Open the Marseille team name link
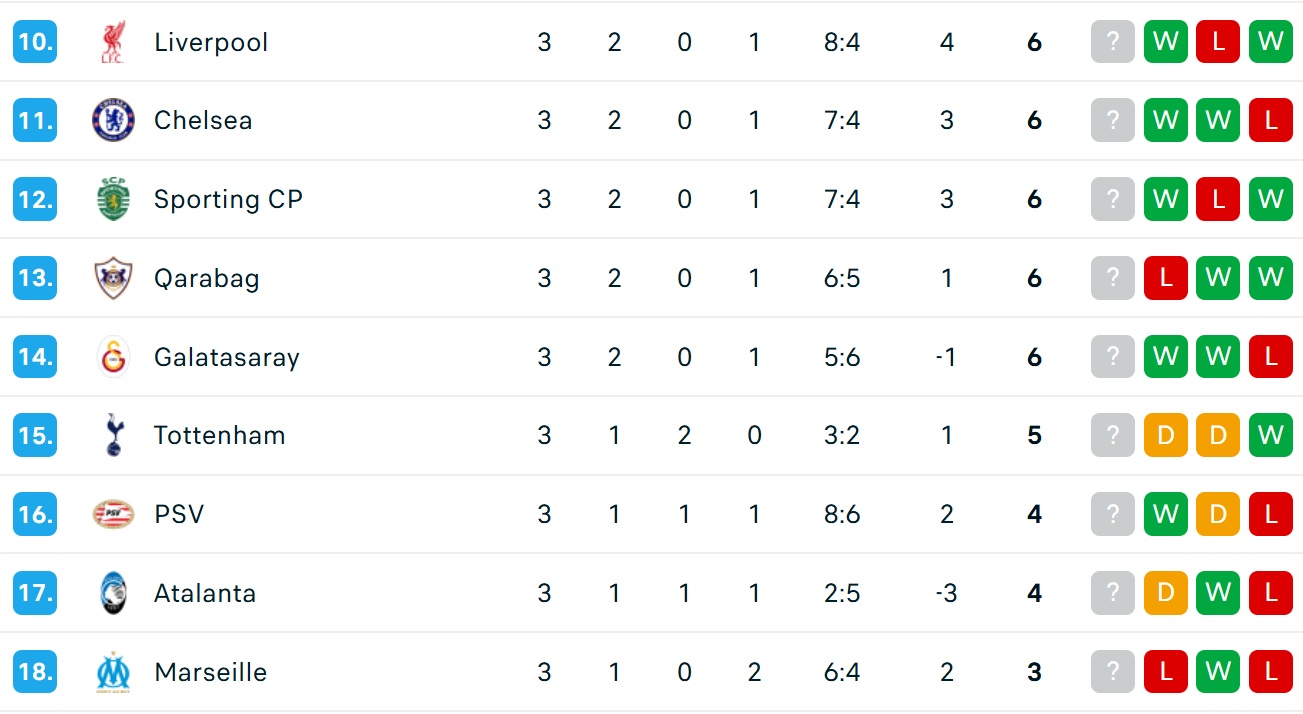Image resolution: width=1303 pixels, height=714 pixels. [210, 672]
